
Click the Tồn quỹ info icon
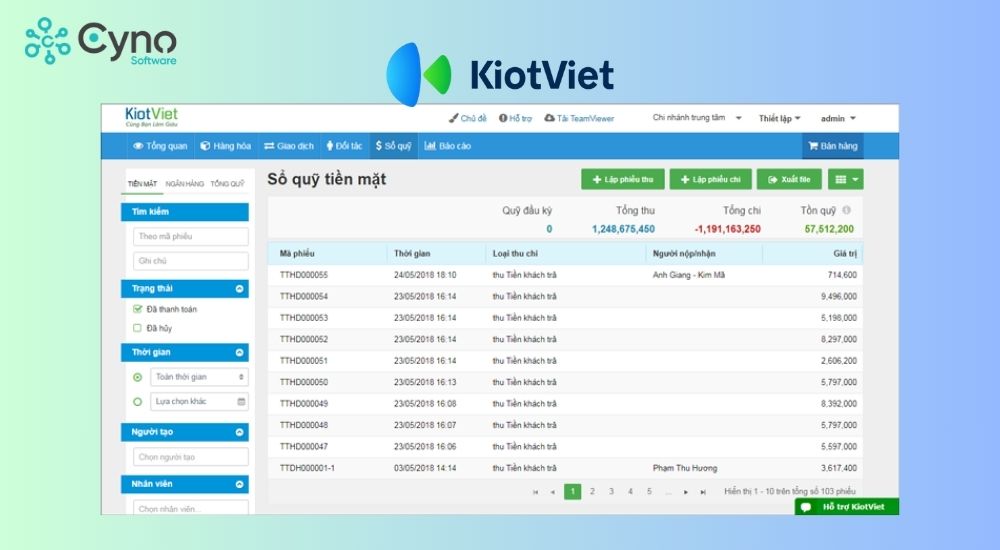pos(846,210)
